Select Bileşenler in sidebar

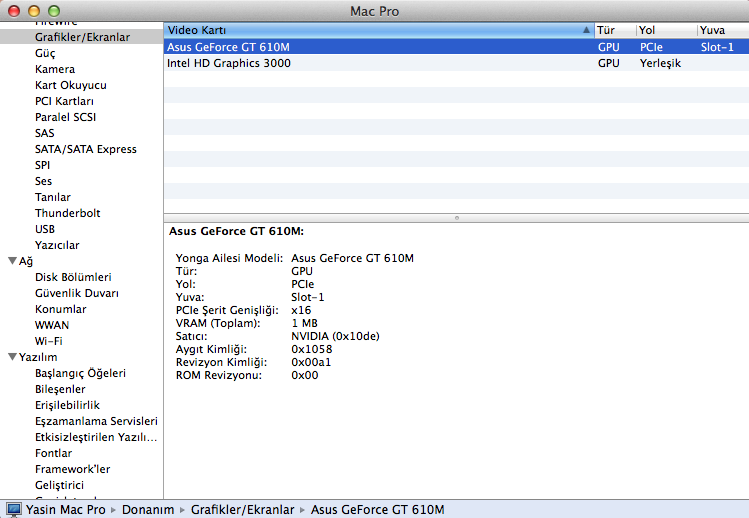pos(60,389)
